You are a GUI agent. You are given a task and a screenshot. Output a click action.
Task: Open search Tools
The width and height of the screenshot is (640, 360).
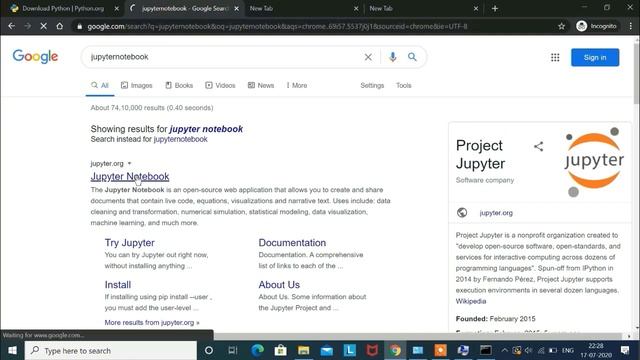(404, 85)
